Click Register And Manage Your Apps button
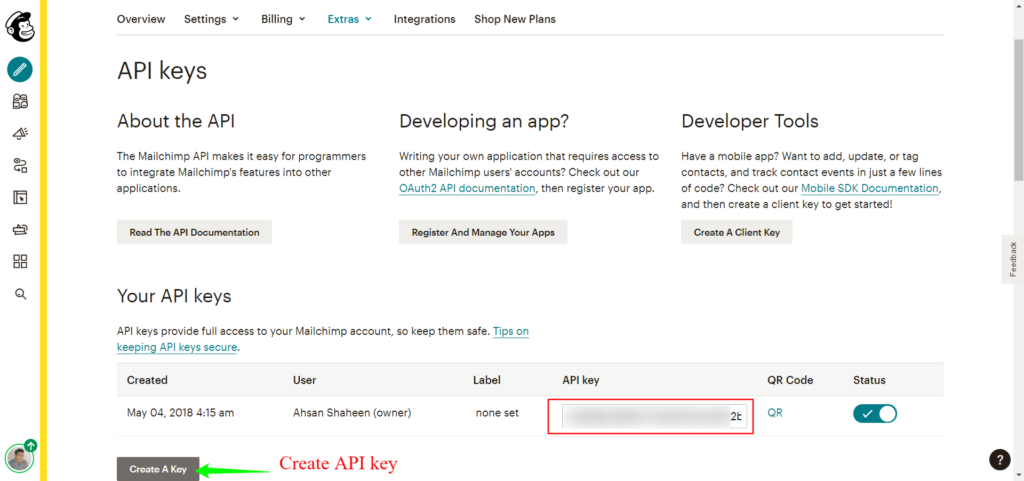1024x481 pixels. pos(483,232)
